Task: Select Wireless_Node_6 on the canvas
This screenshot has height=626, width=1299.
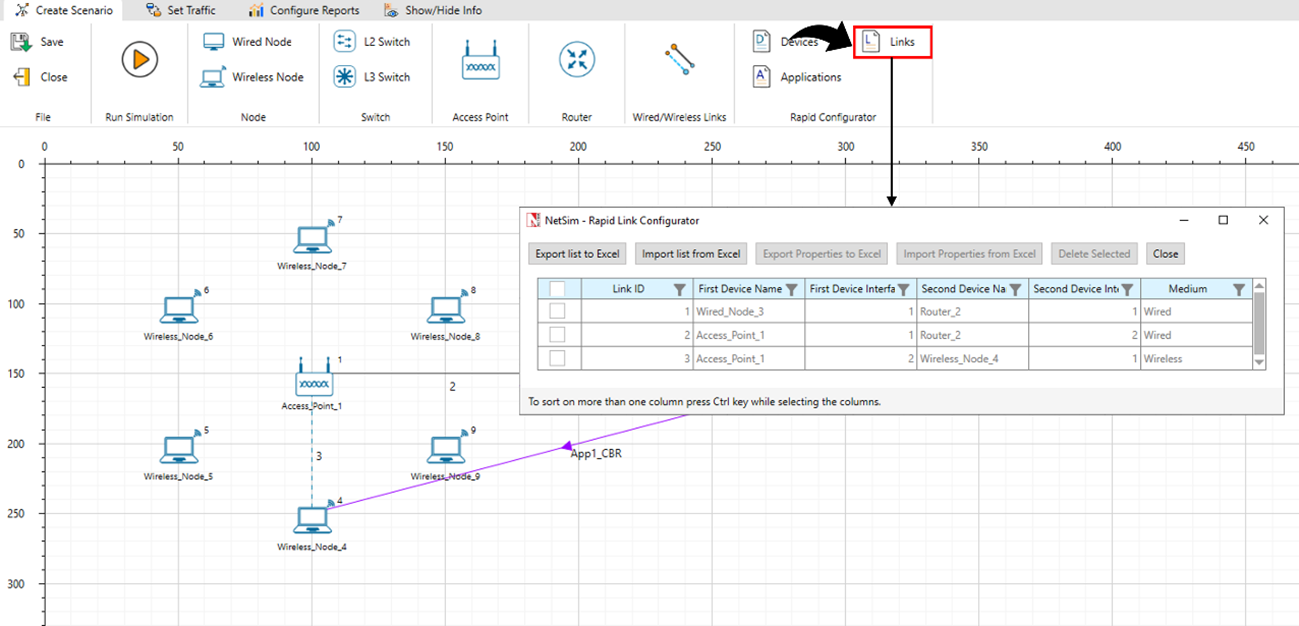Action: click(179, 310)
